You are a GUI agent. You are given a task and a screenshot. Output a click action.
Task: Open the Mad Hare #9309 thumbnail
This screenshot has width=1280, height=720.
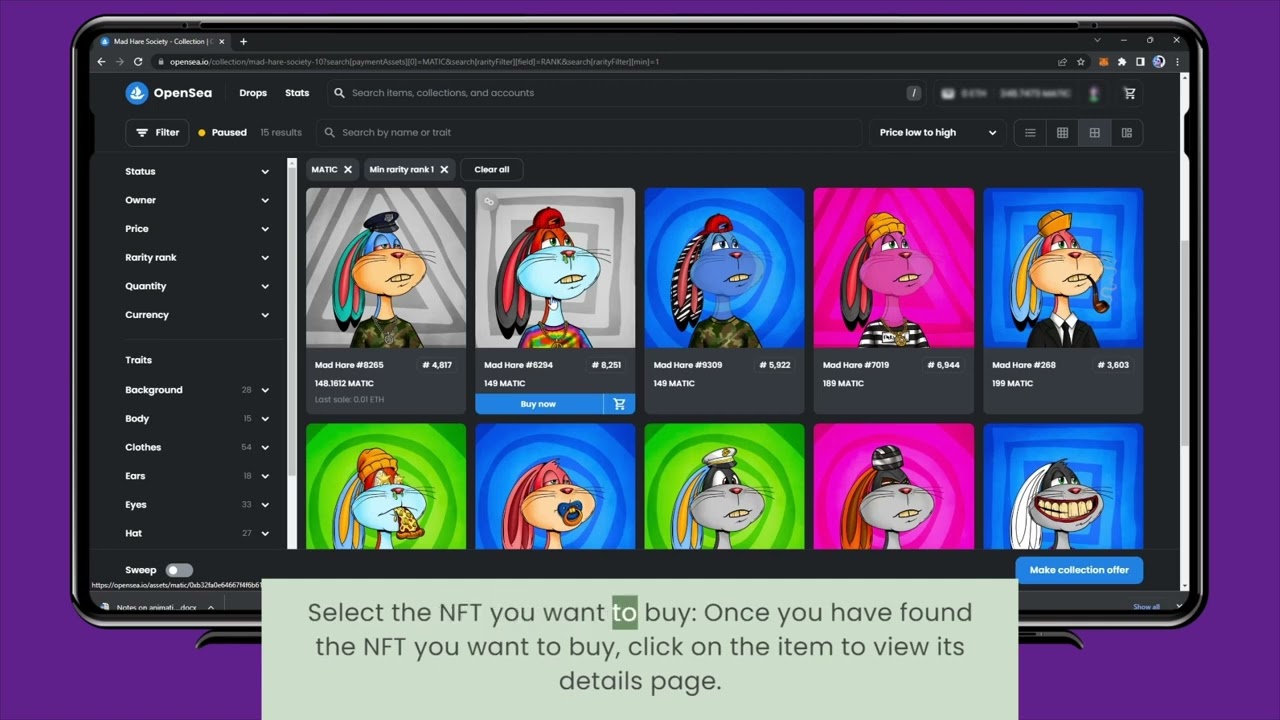point(724,268)
